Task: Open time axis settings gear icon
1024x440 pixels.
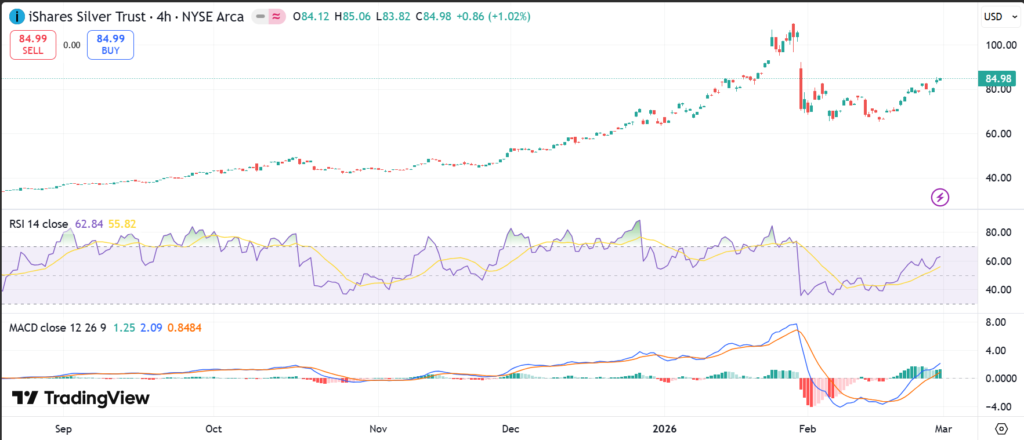Action: pyautogui.click(x=996, y=427)
